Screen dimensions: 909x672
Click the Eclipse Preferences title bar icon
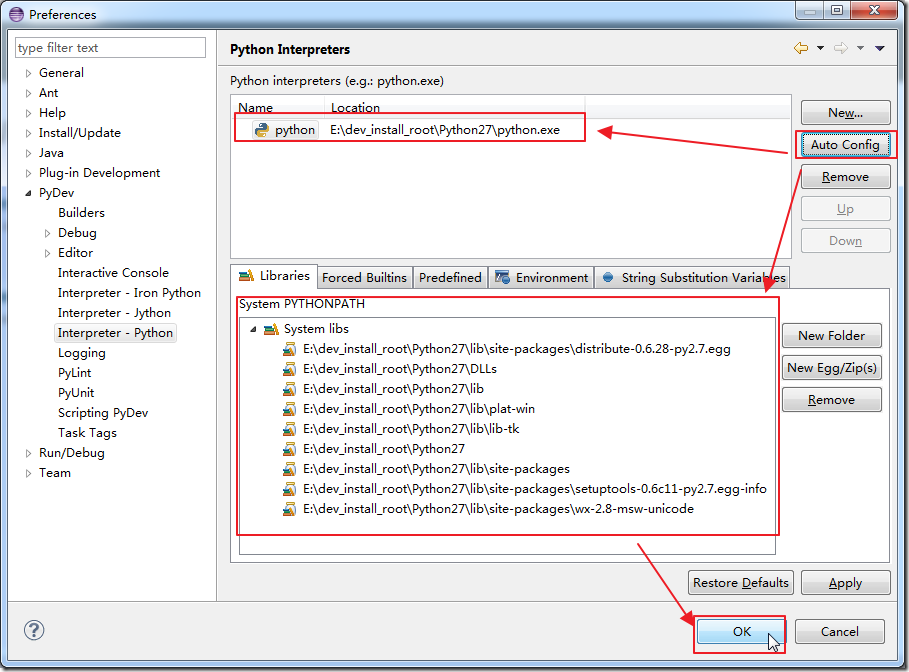[x=15, y=15]
